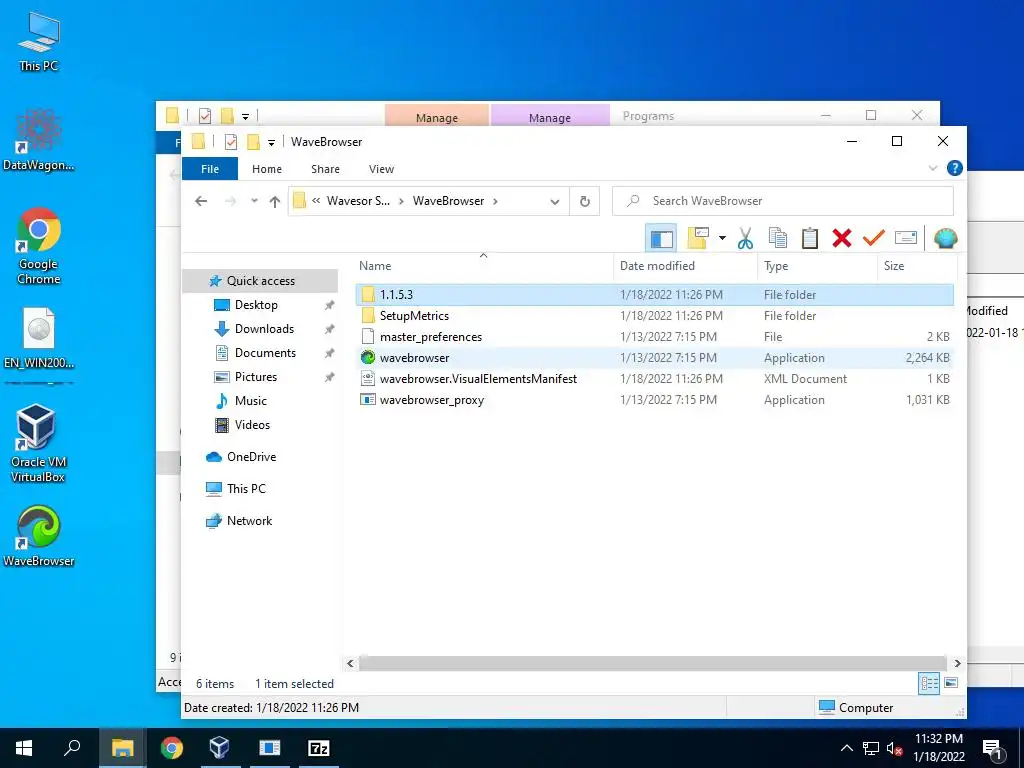The image size is (1024, 768).
Task: Open Music in navigation pane
Action: [x=250, y=401]
